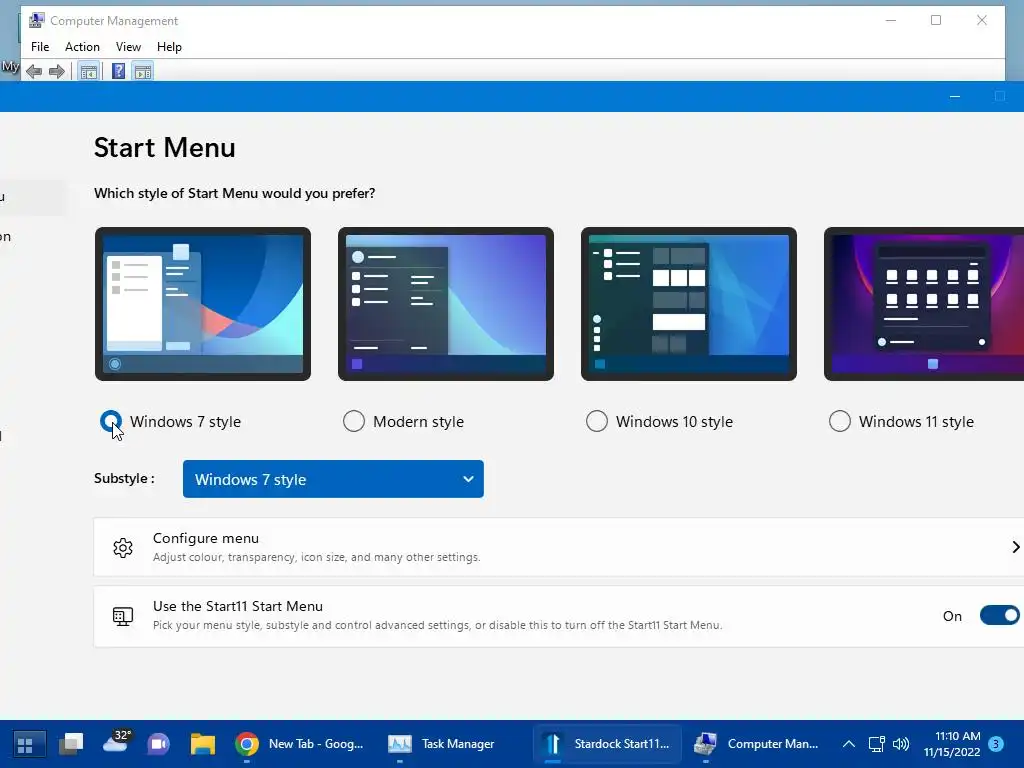Viewport: 1024px width, 768px height.
Task: Click the network icon in system tray
Action: click(x=876, y=744)
